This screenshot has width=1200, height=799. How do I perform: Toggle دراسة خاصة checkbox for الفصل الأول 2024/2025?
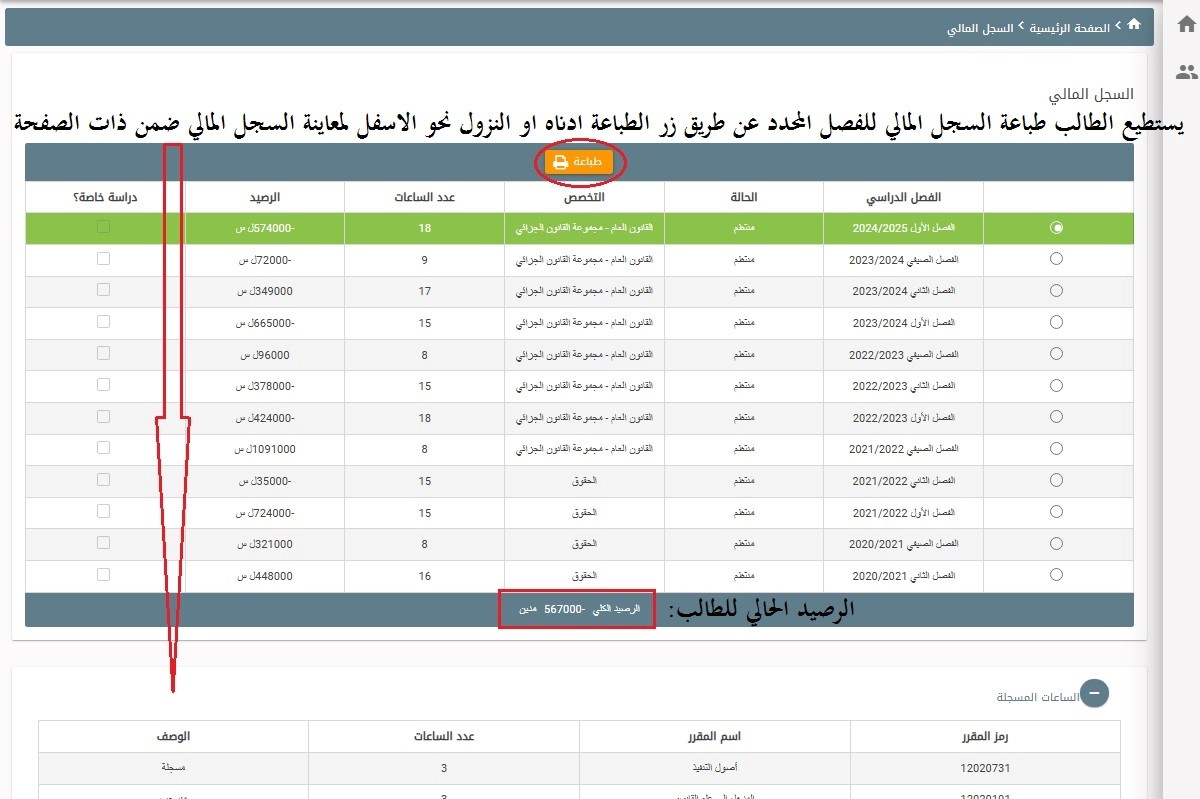[x=103, y=227]
